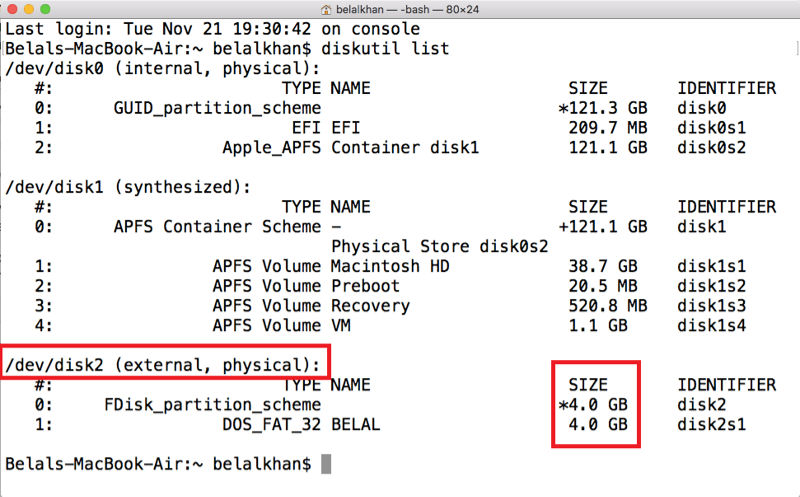Click the Macintosh HD volume name

tap(390, 266)
